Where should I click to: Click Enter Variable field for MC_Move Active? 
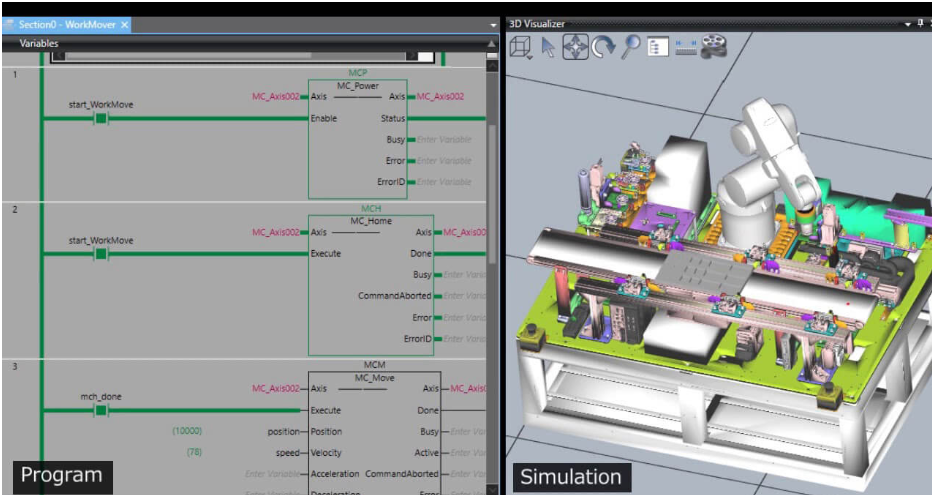pos(468,453)
